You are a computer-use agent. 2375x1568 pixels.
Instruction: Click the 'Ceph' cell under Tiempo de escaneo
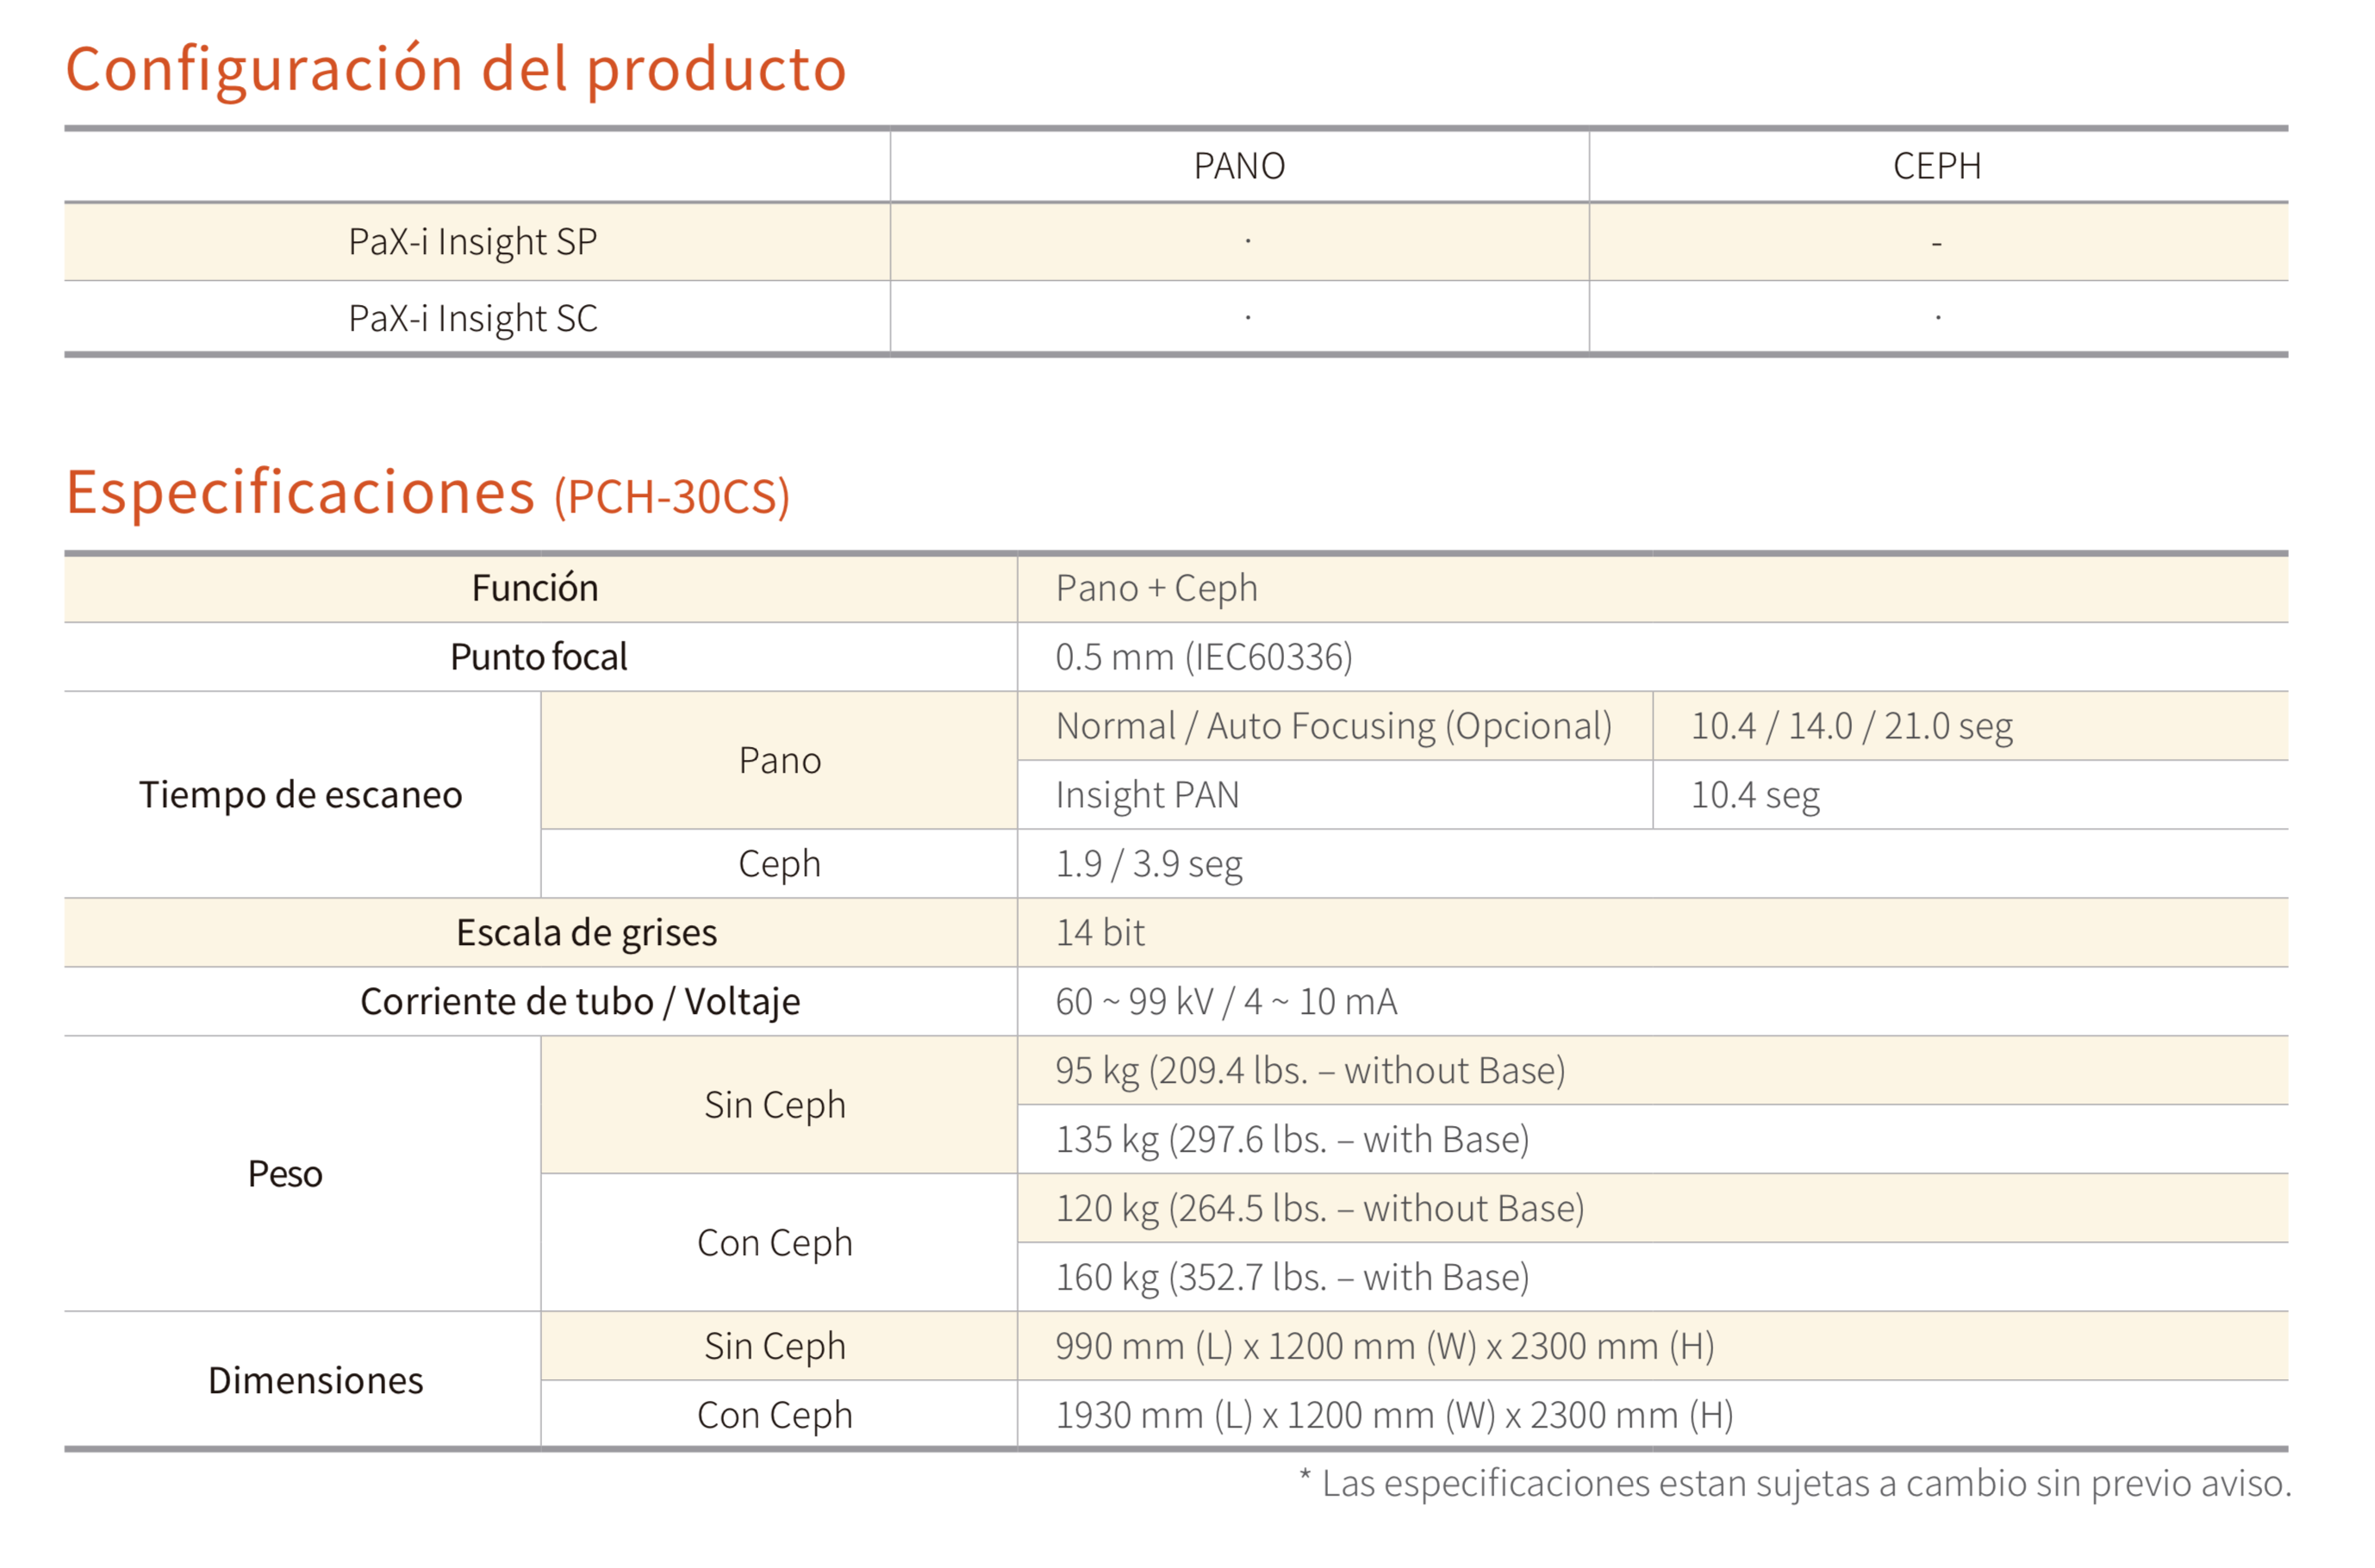click(780, 864)
